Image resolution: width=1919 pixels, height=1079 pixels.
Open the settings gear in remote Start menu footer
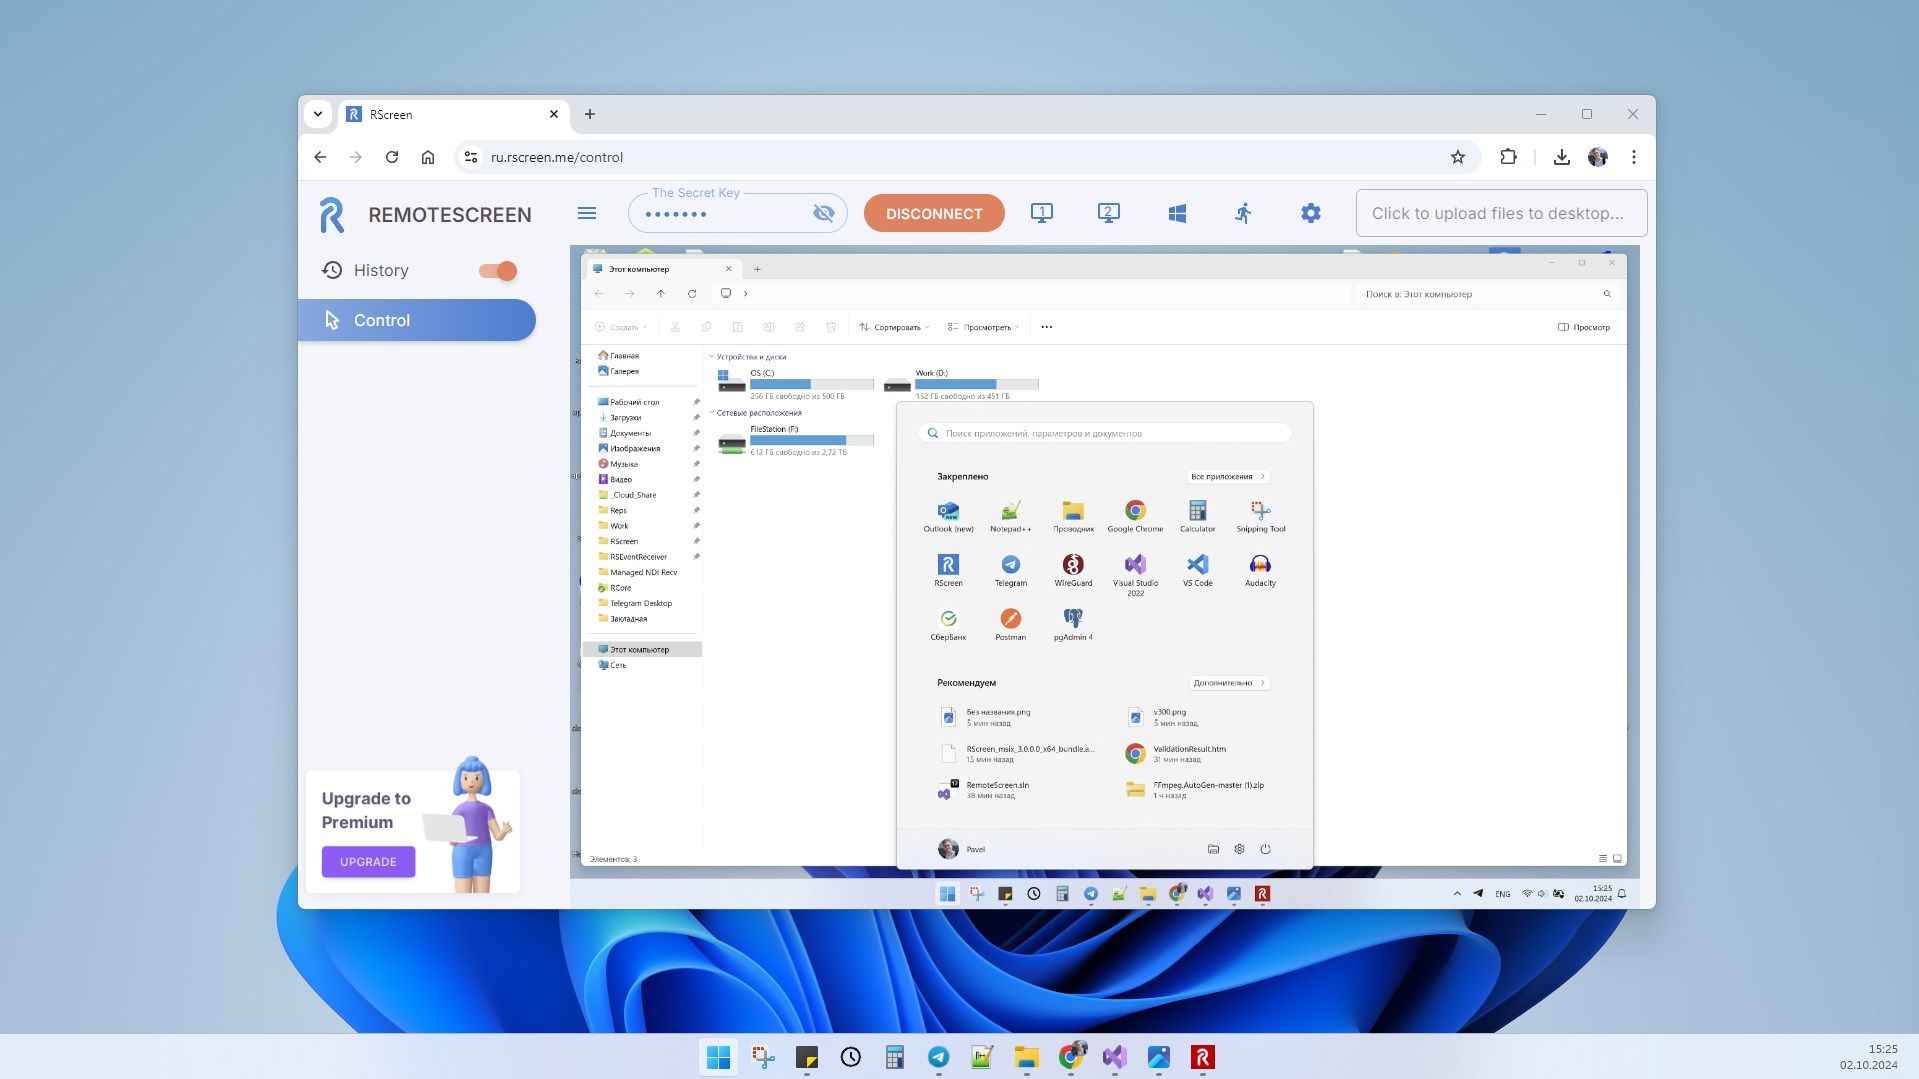tap(1239, 849)
